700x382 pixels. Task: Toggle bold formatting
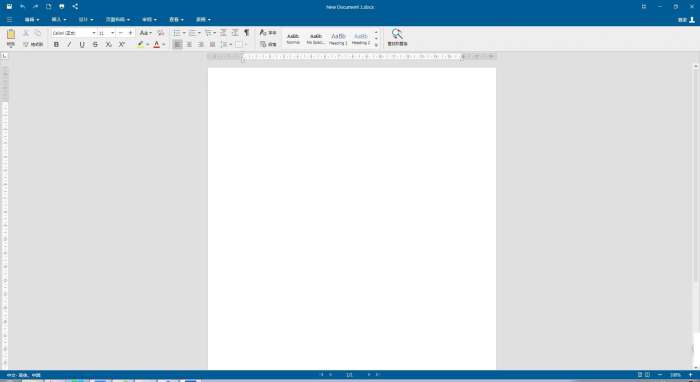(x=56, y=45)
